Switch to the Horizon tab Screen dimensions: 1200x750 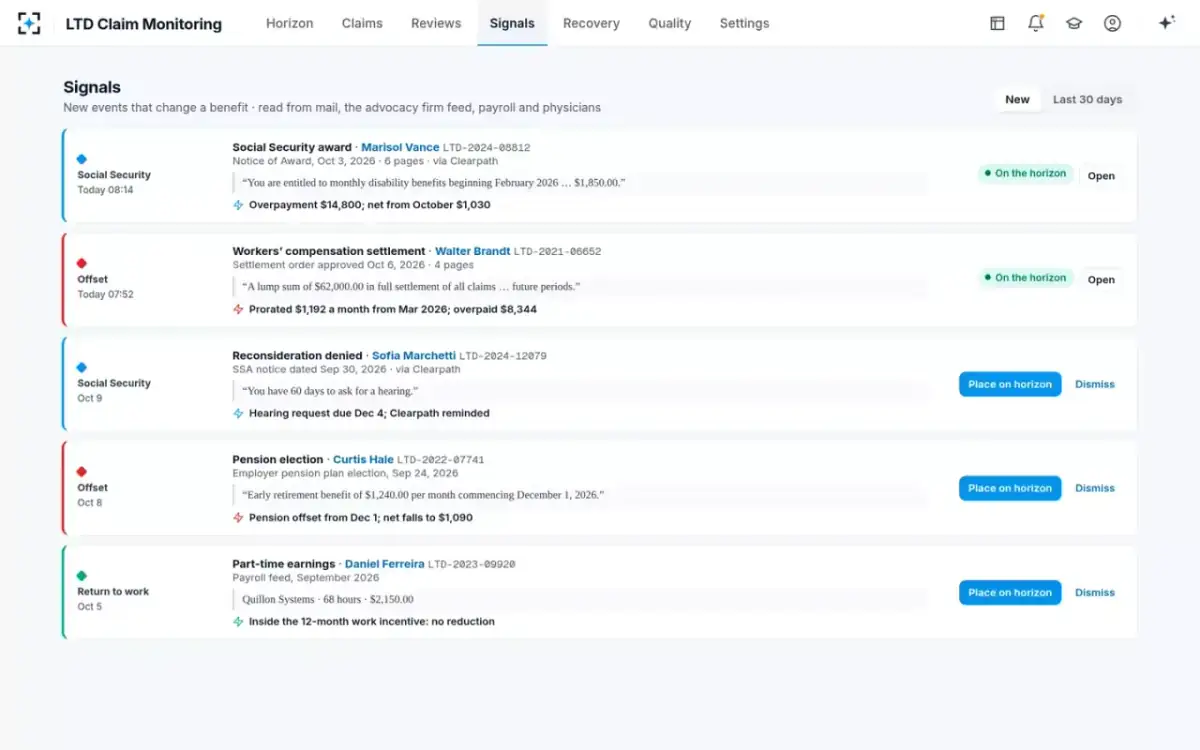(x=289, y=23)
